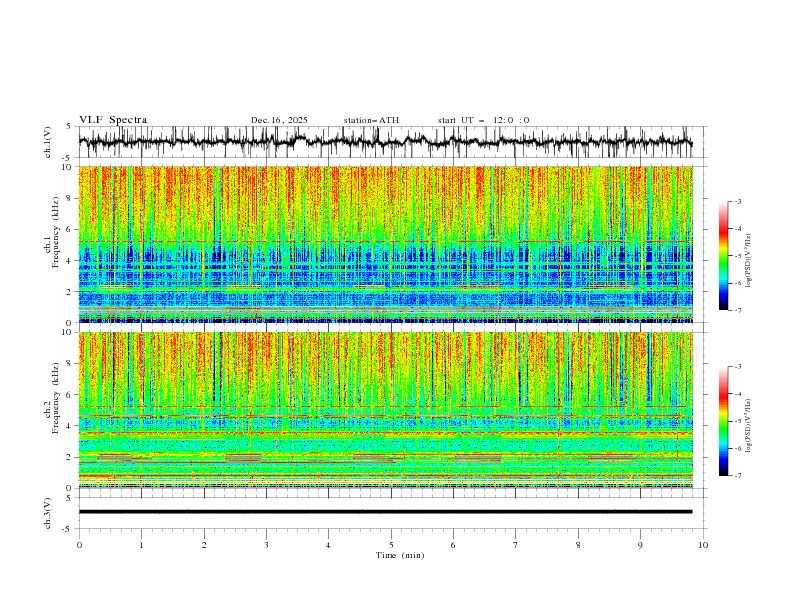The height and width of the screenshot is (612, 792).
Task: Click time axis tick label "8"
Action: click(578, 545)
